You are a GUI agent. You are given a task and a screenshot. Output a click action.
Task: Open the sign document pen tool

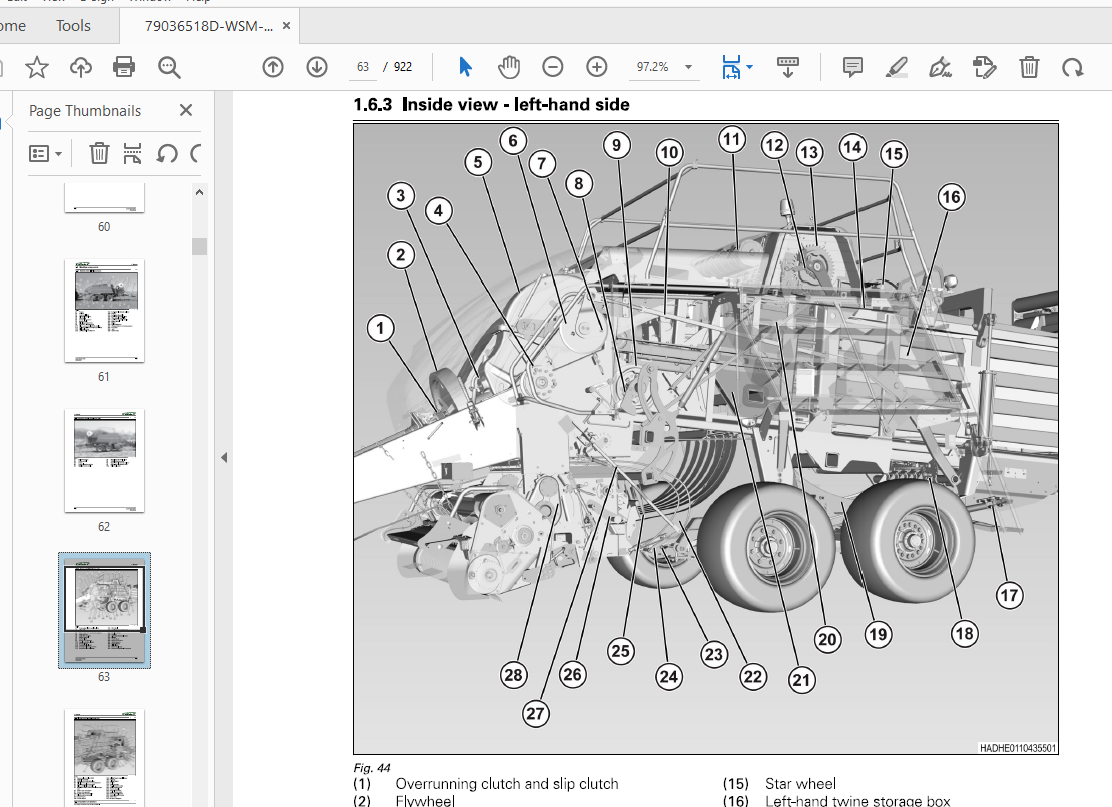(x=940, y=67)
